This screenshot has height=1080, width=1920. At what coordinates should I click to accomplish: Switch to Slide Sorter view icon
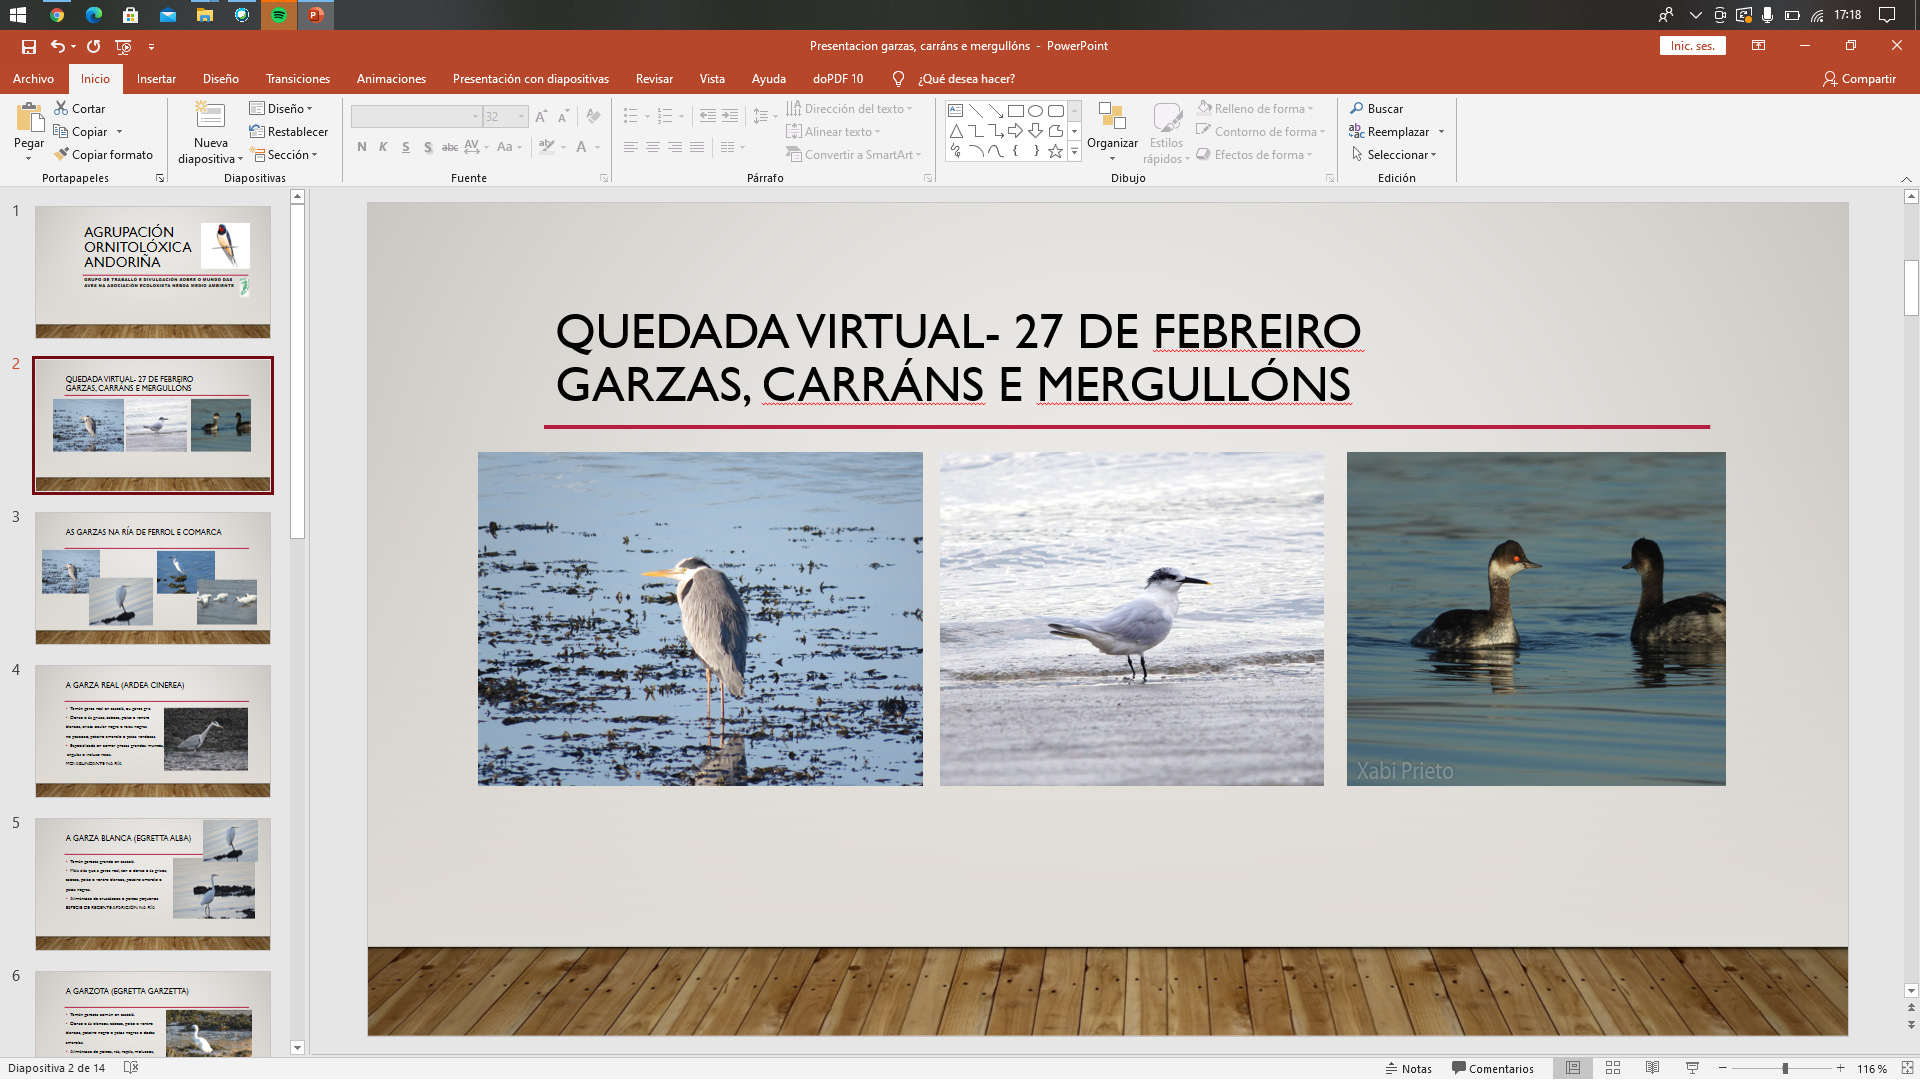coord(1612,1068)
